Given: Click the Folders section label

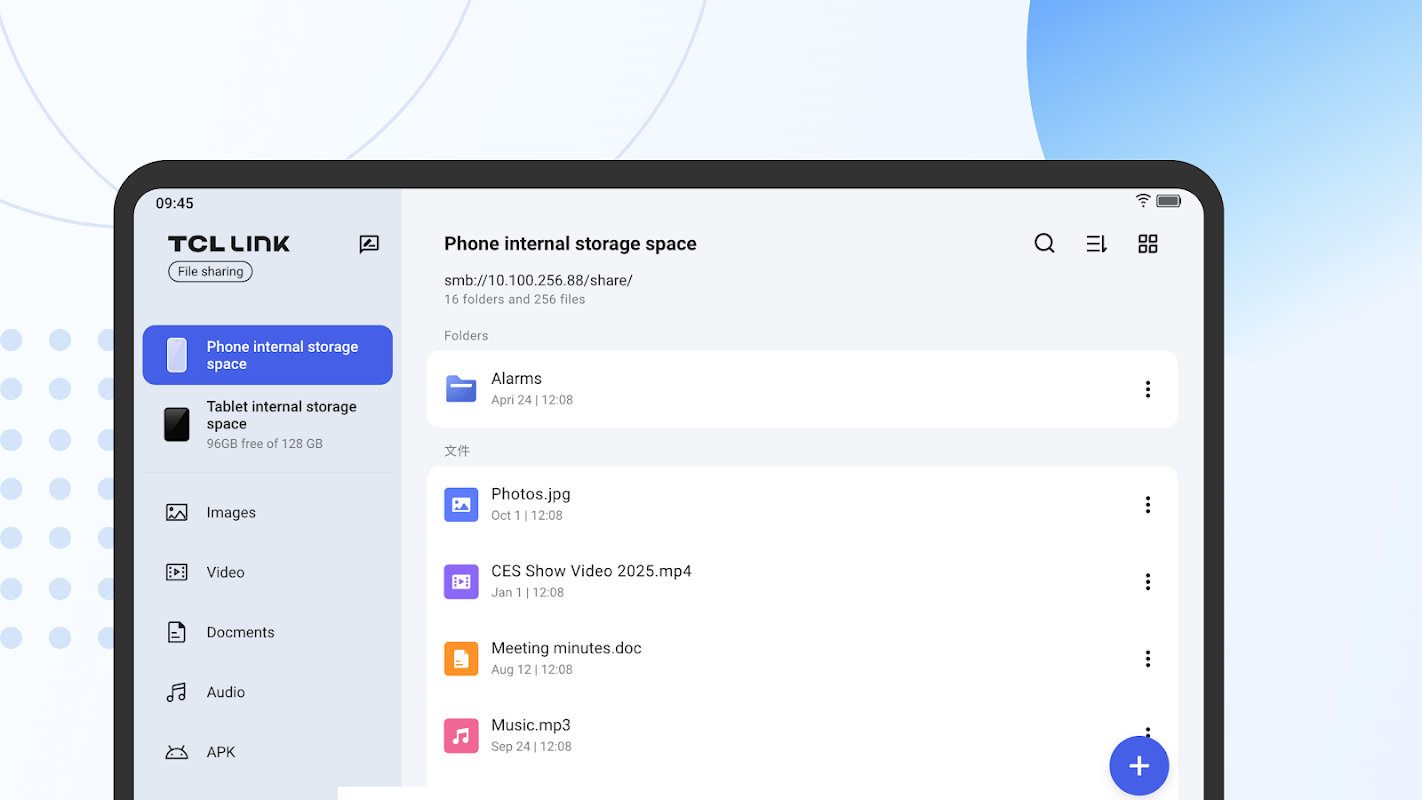Looking at the screenshot, I should pyautogui.click(x=466, y=336).
